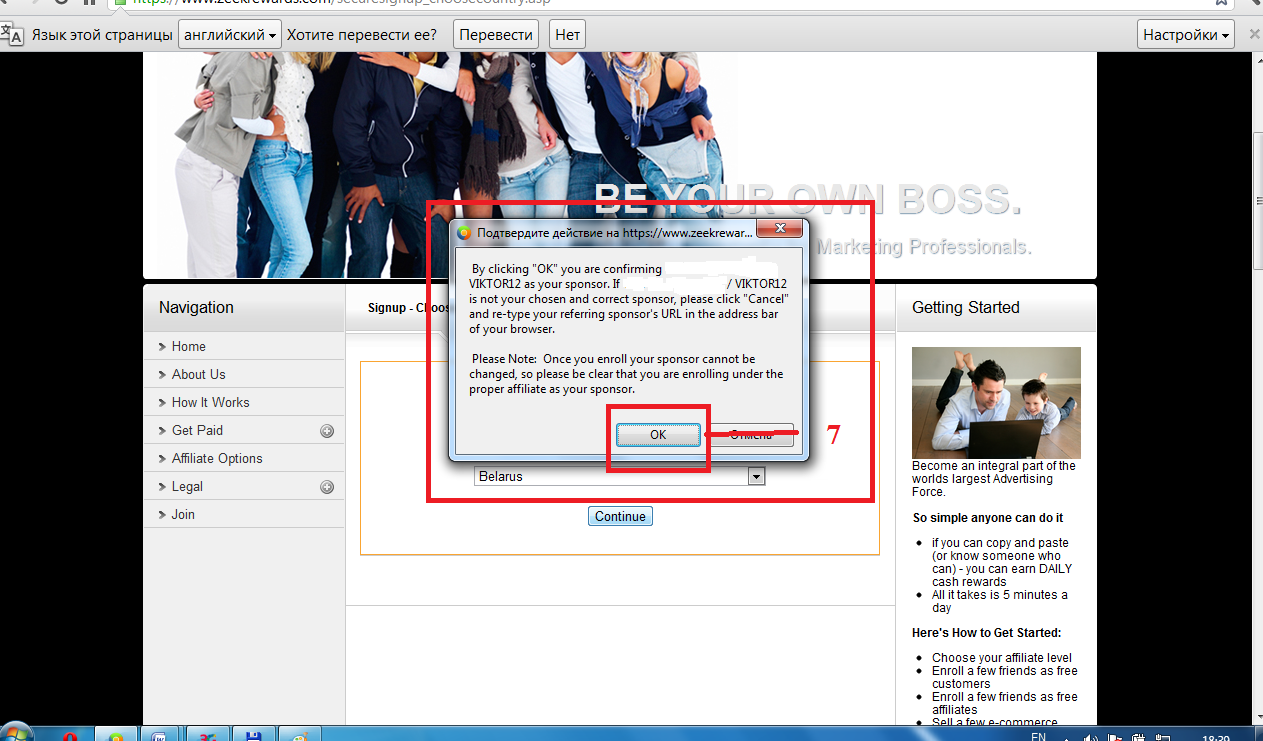Click the 'Choose your affiliate level' bullet
Viewport: 1263px width, 741px height.
click(x=1002, y=658)
